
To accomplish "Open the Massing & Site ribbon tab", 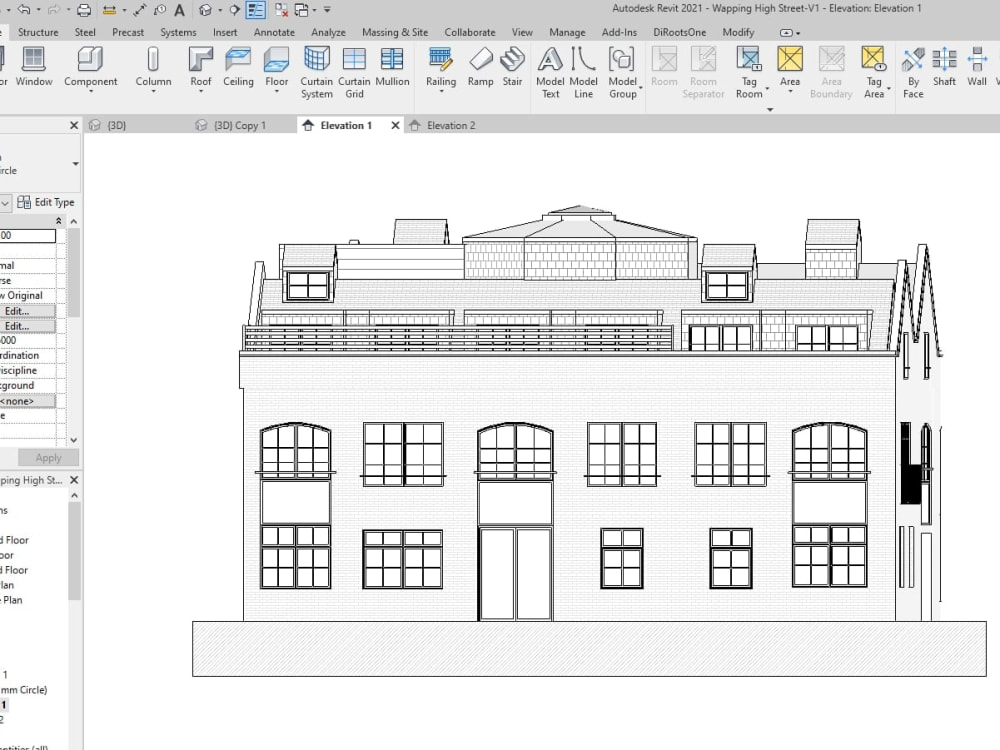I will point(395,32).
